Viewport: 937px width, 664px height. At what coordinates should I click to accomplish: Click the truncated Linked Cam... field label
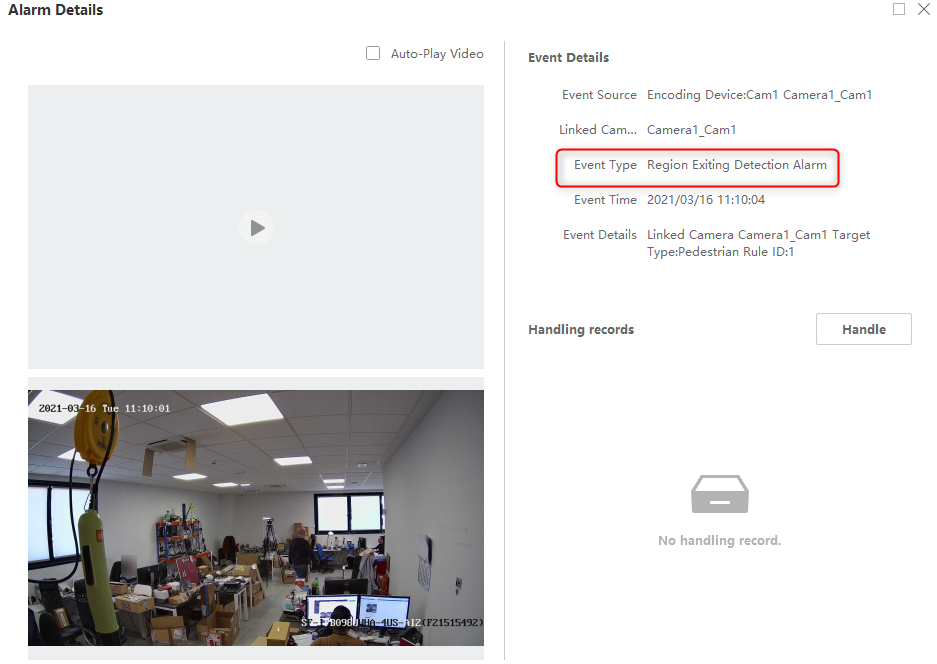pyautogui.click(x=598, y=130)
